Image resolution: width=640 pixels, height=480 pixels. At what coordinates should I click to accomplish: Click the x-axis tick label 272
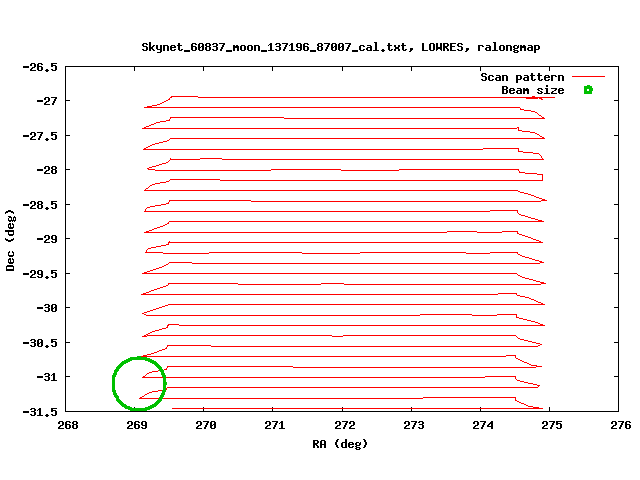pos(345,425)
